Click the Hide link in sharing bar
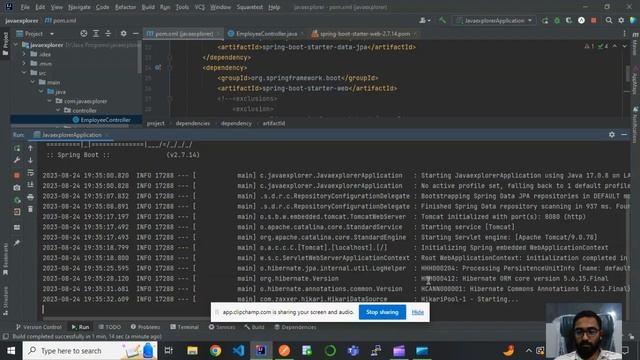This screenshot has height=360, width=640. pyautogui.click(x=418, y=312)
